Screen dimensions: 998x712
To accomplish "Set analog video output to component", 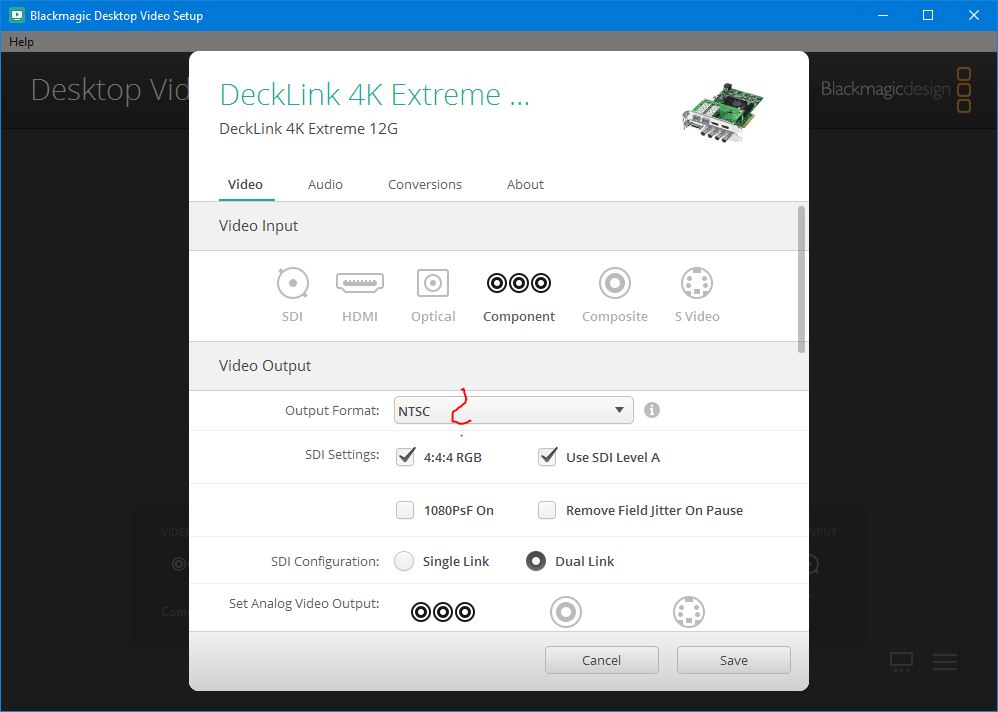I will (x=443, y=612).
